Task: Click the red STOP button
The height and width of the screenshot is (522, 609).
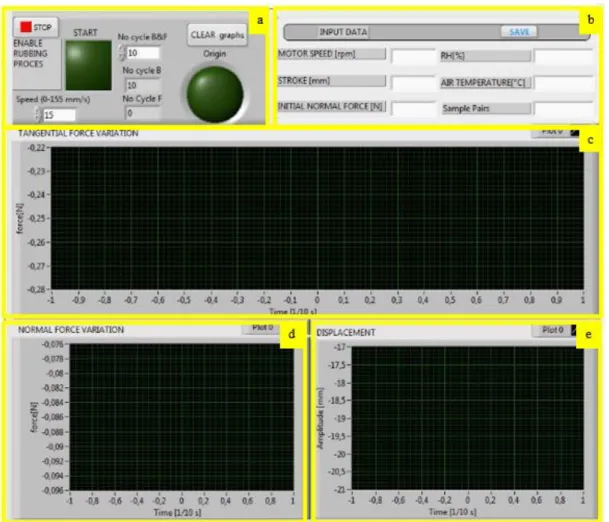Action: 36,27
